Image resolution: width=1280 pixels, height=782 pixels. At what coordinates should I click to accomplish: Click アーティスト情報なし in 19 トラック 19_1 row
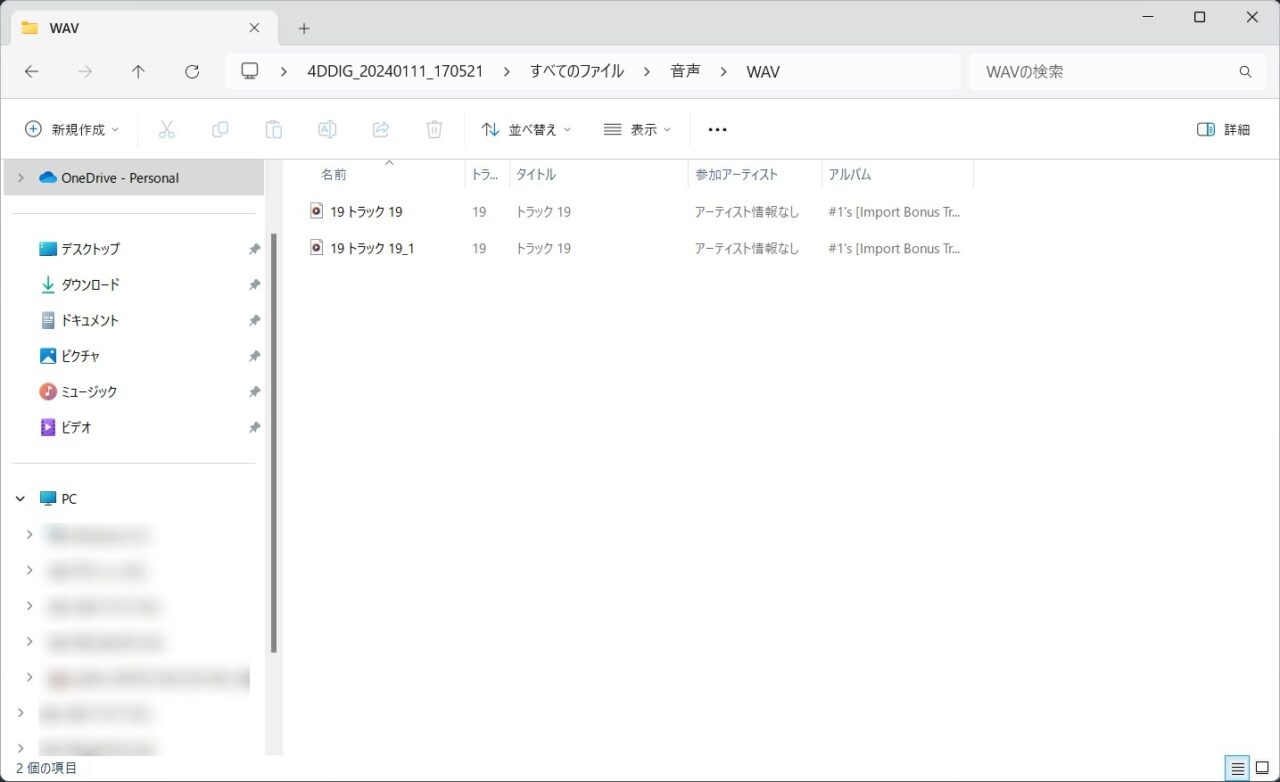point(747,248)
